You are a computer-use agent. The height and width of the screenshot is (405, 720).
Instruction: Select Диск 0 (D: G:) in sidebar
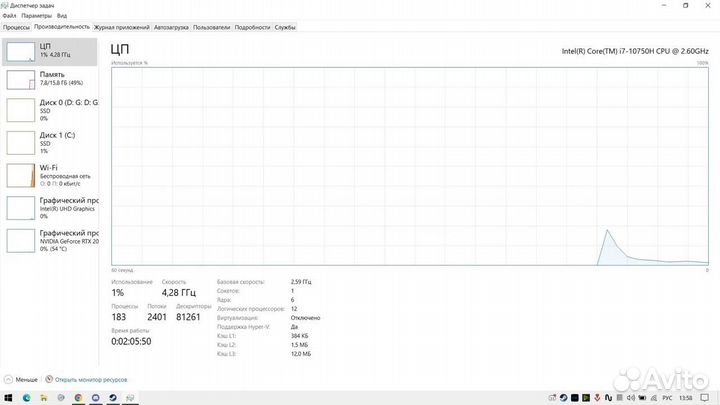tap(50, 110)
